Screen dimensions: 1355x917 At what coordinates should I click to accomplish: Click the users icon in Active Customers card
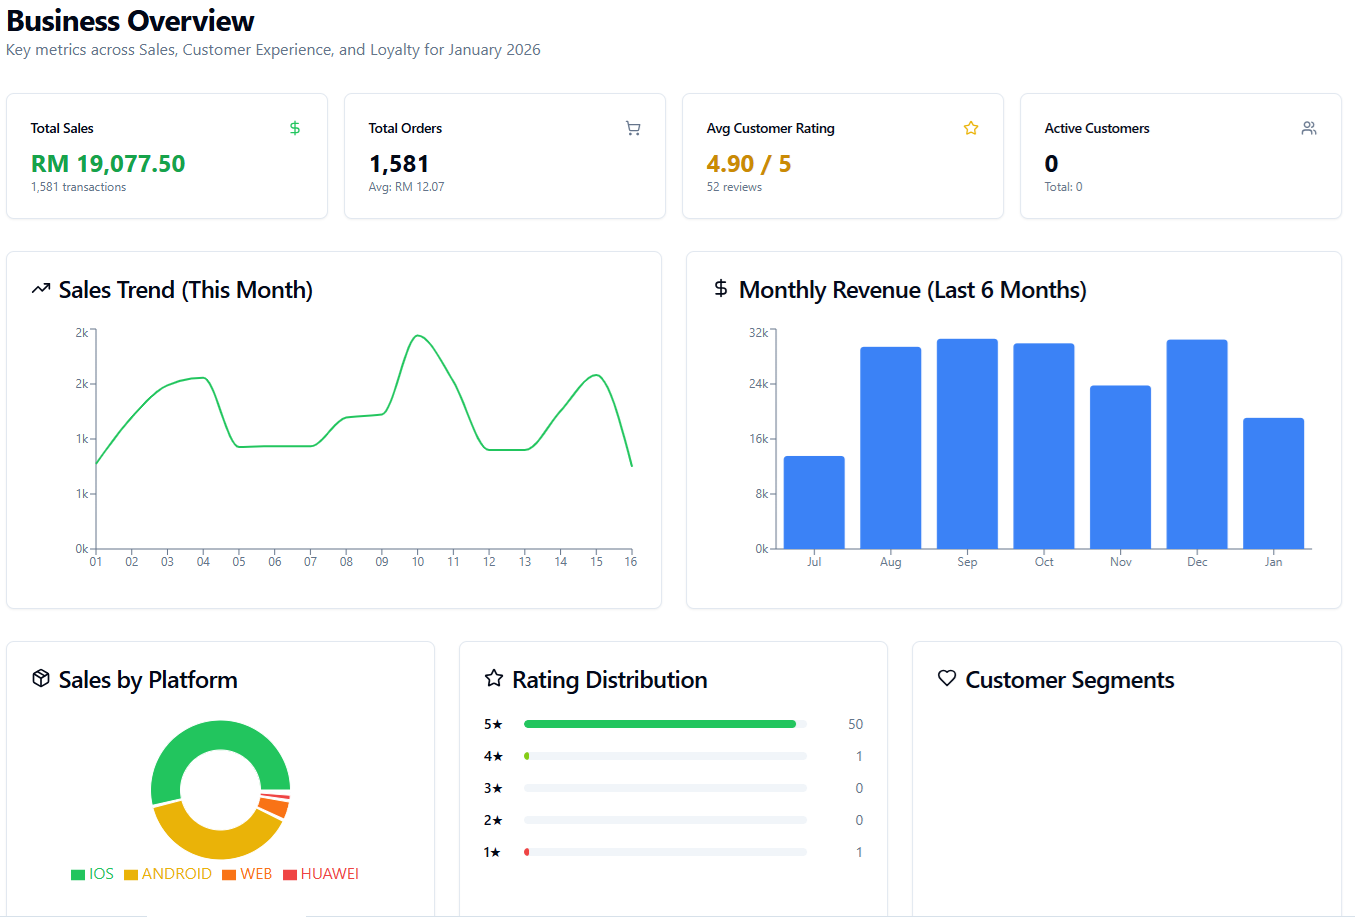pos(1309,128)
